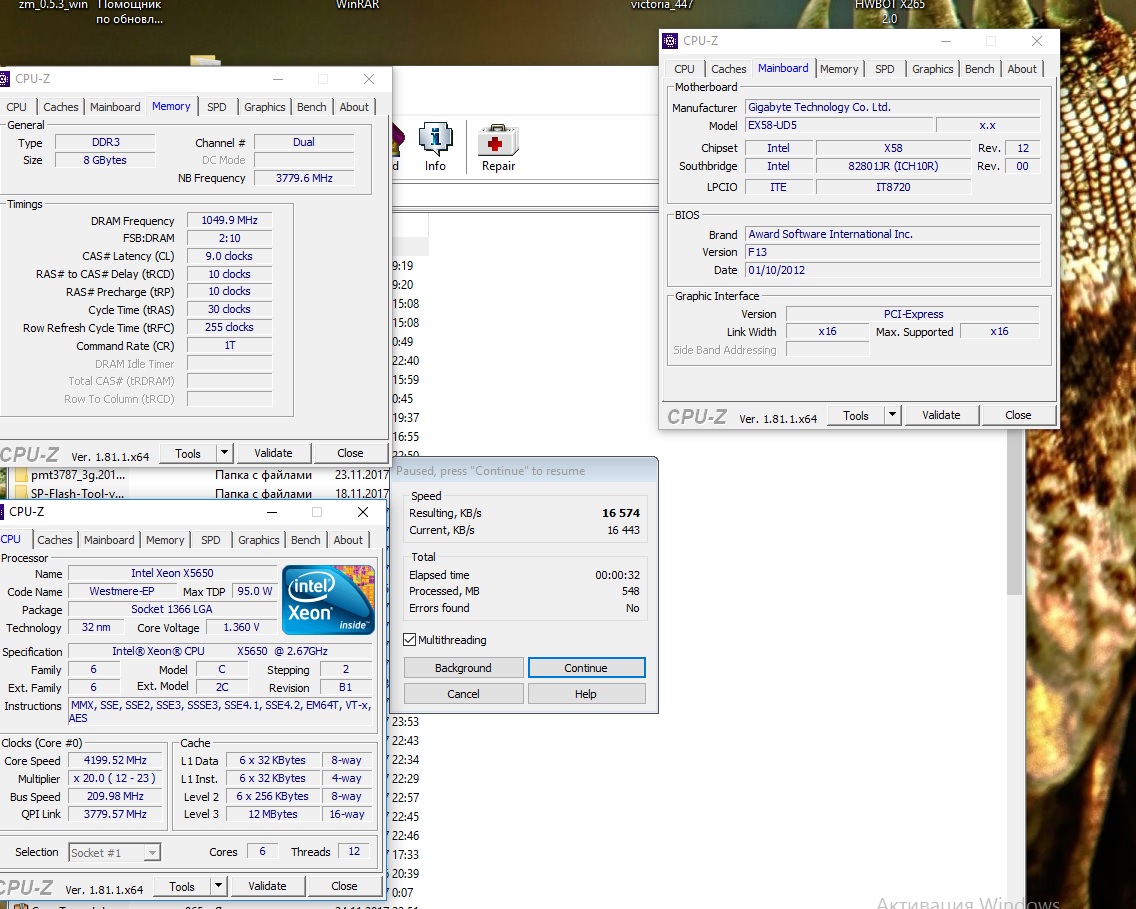Image resolution: width=1136 pixels, height=909 pixels.
Task: Click folder icon next to pmt3787_3g.201
Action: (x=21, y=475)
